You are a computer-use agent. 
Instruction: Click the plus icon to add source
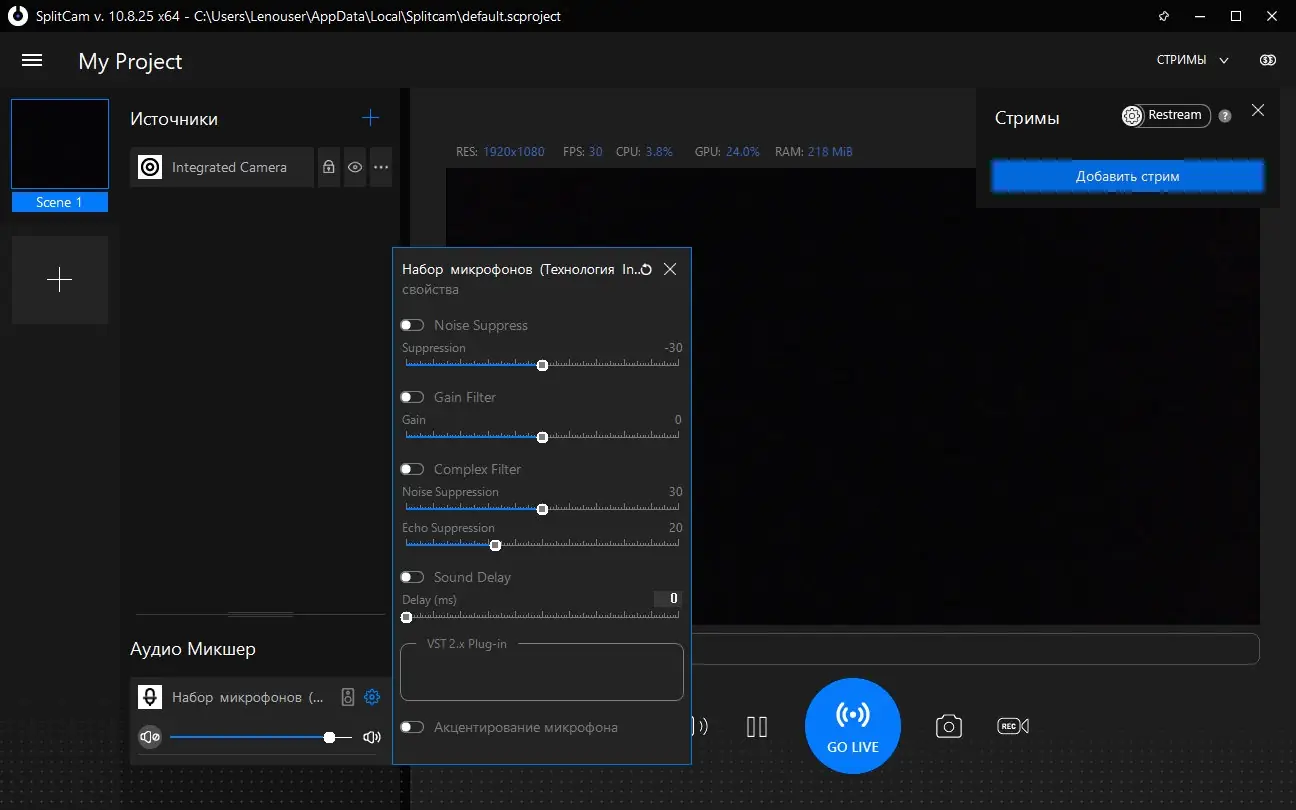coord(370,118)
